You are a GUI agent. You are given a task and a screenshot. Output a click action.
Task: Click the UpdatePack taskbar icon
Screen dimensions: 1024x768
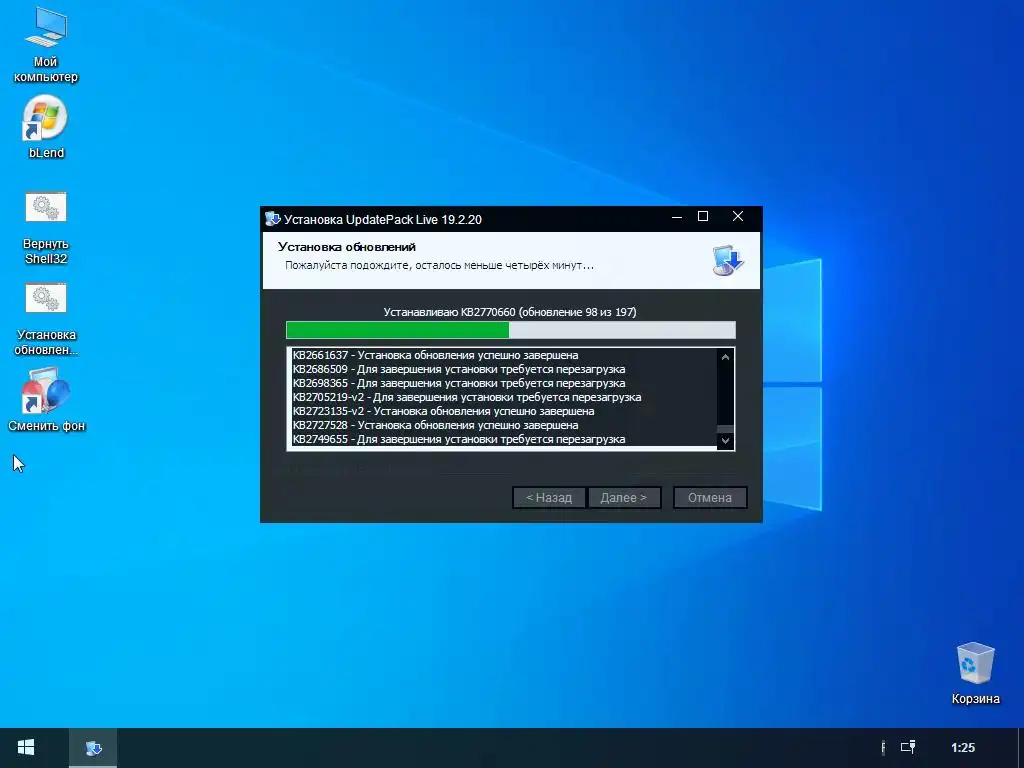coord(93,748)
